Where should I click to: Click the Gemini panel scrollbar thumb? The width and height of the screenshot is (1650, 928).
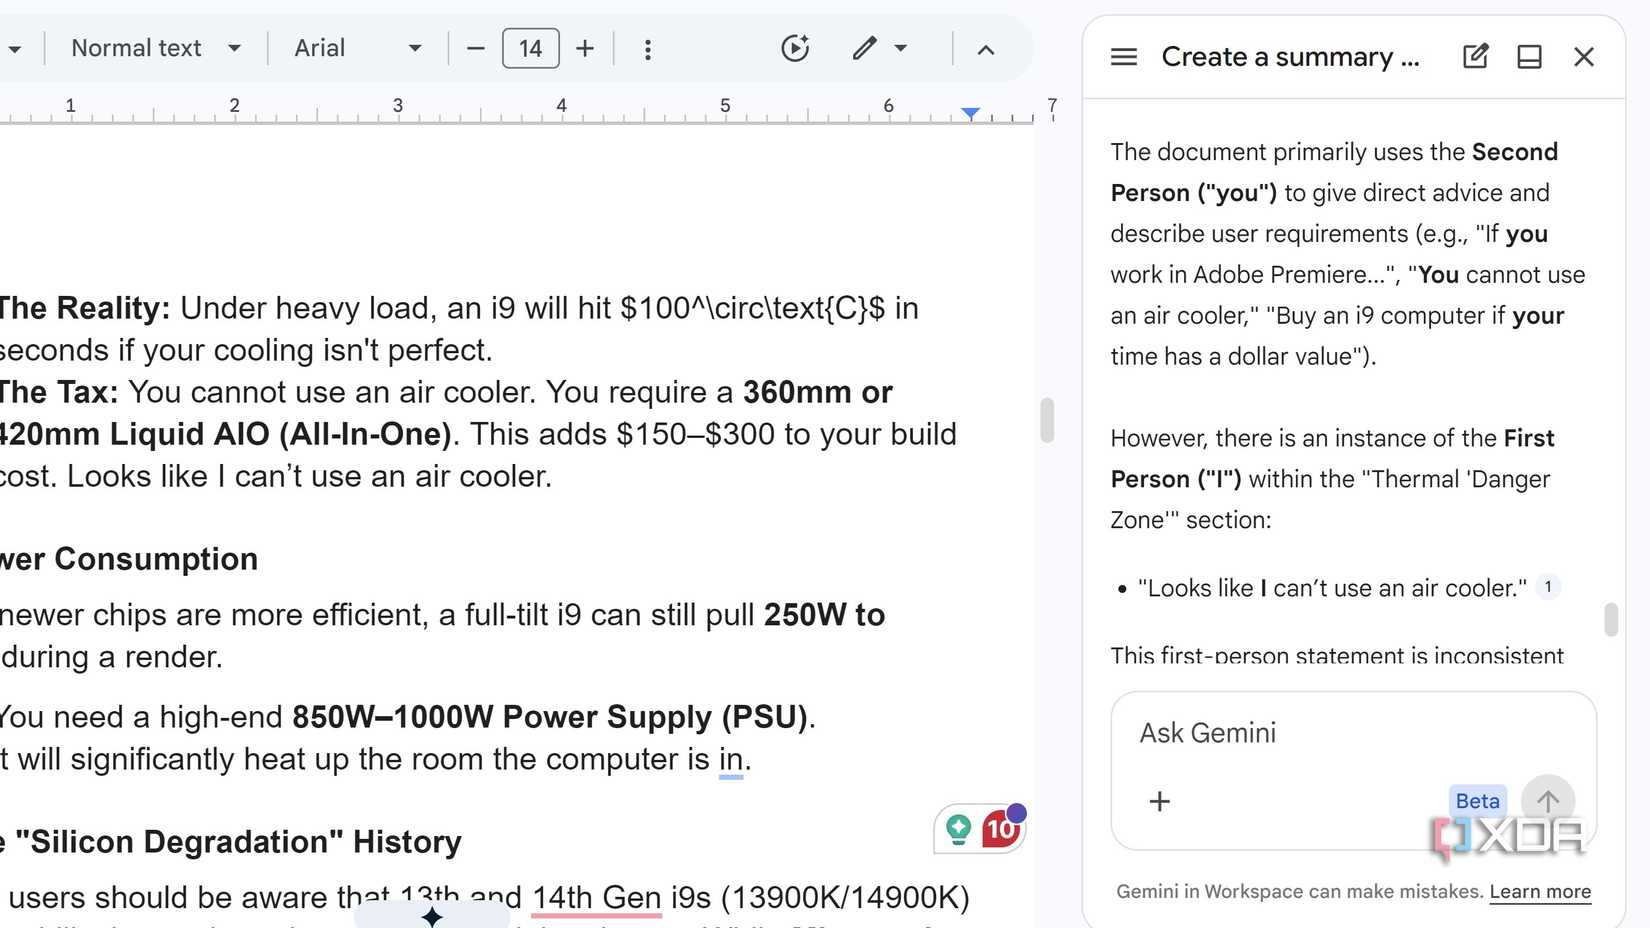pyautogui.click(x=1610, y=619)
